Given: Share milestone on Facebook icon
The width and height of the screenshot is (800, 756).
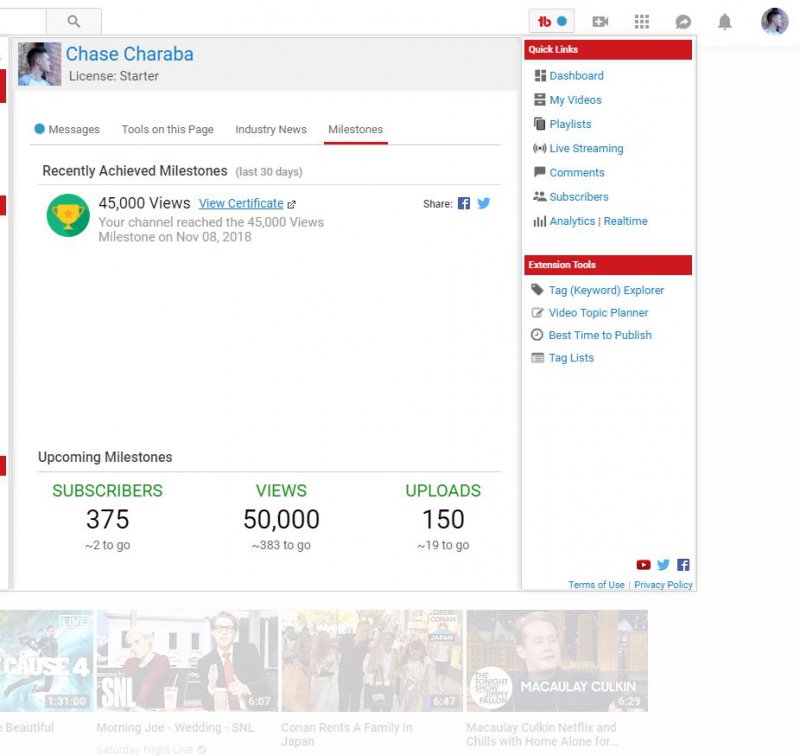Looking at the screenshot, I should [x=464, y=203].
